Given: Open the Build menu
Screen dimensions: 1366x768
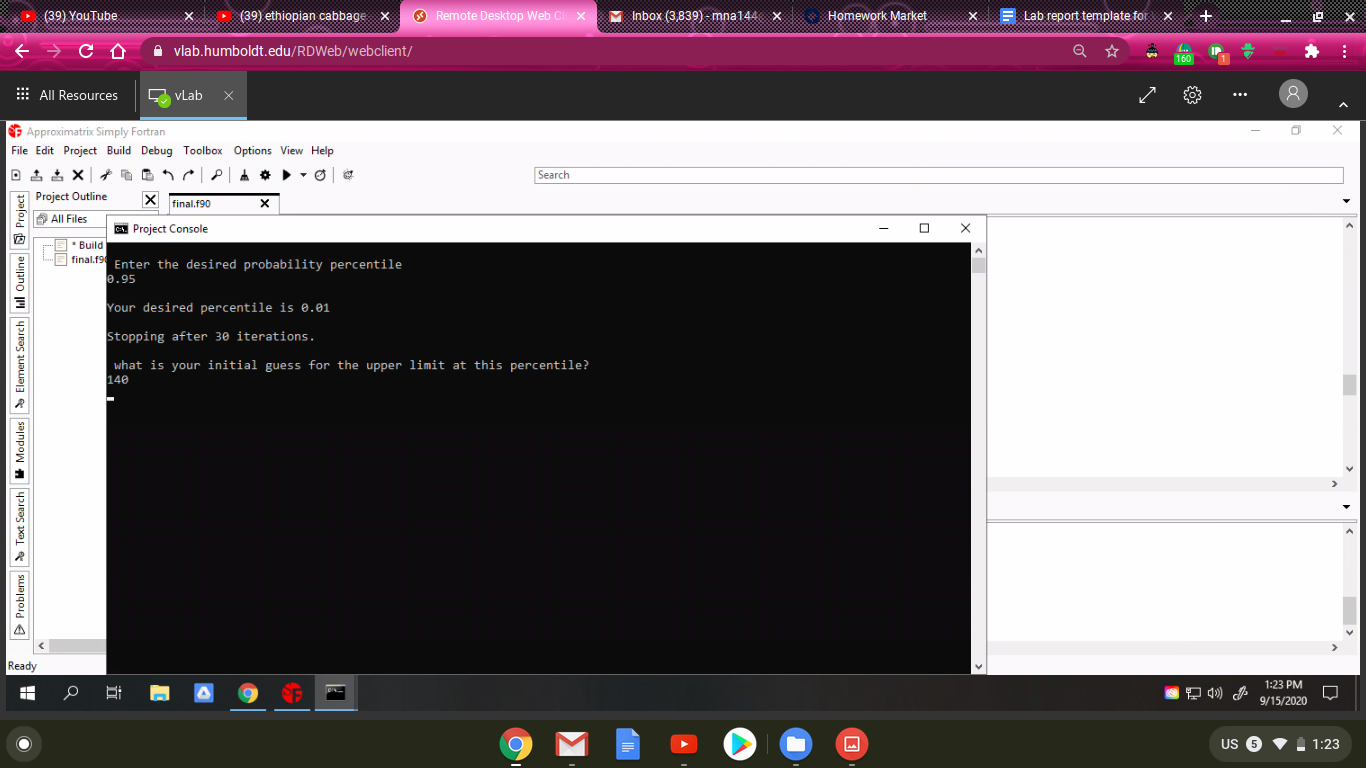Looking at the screenshot, I should pyautogui.click(x=119, y=150).
